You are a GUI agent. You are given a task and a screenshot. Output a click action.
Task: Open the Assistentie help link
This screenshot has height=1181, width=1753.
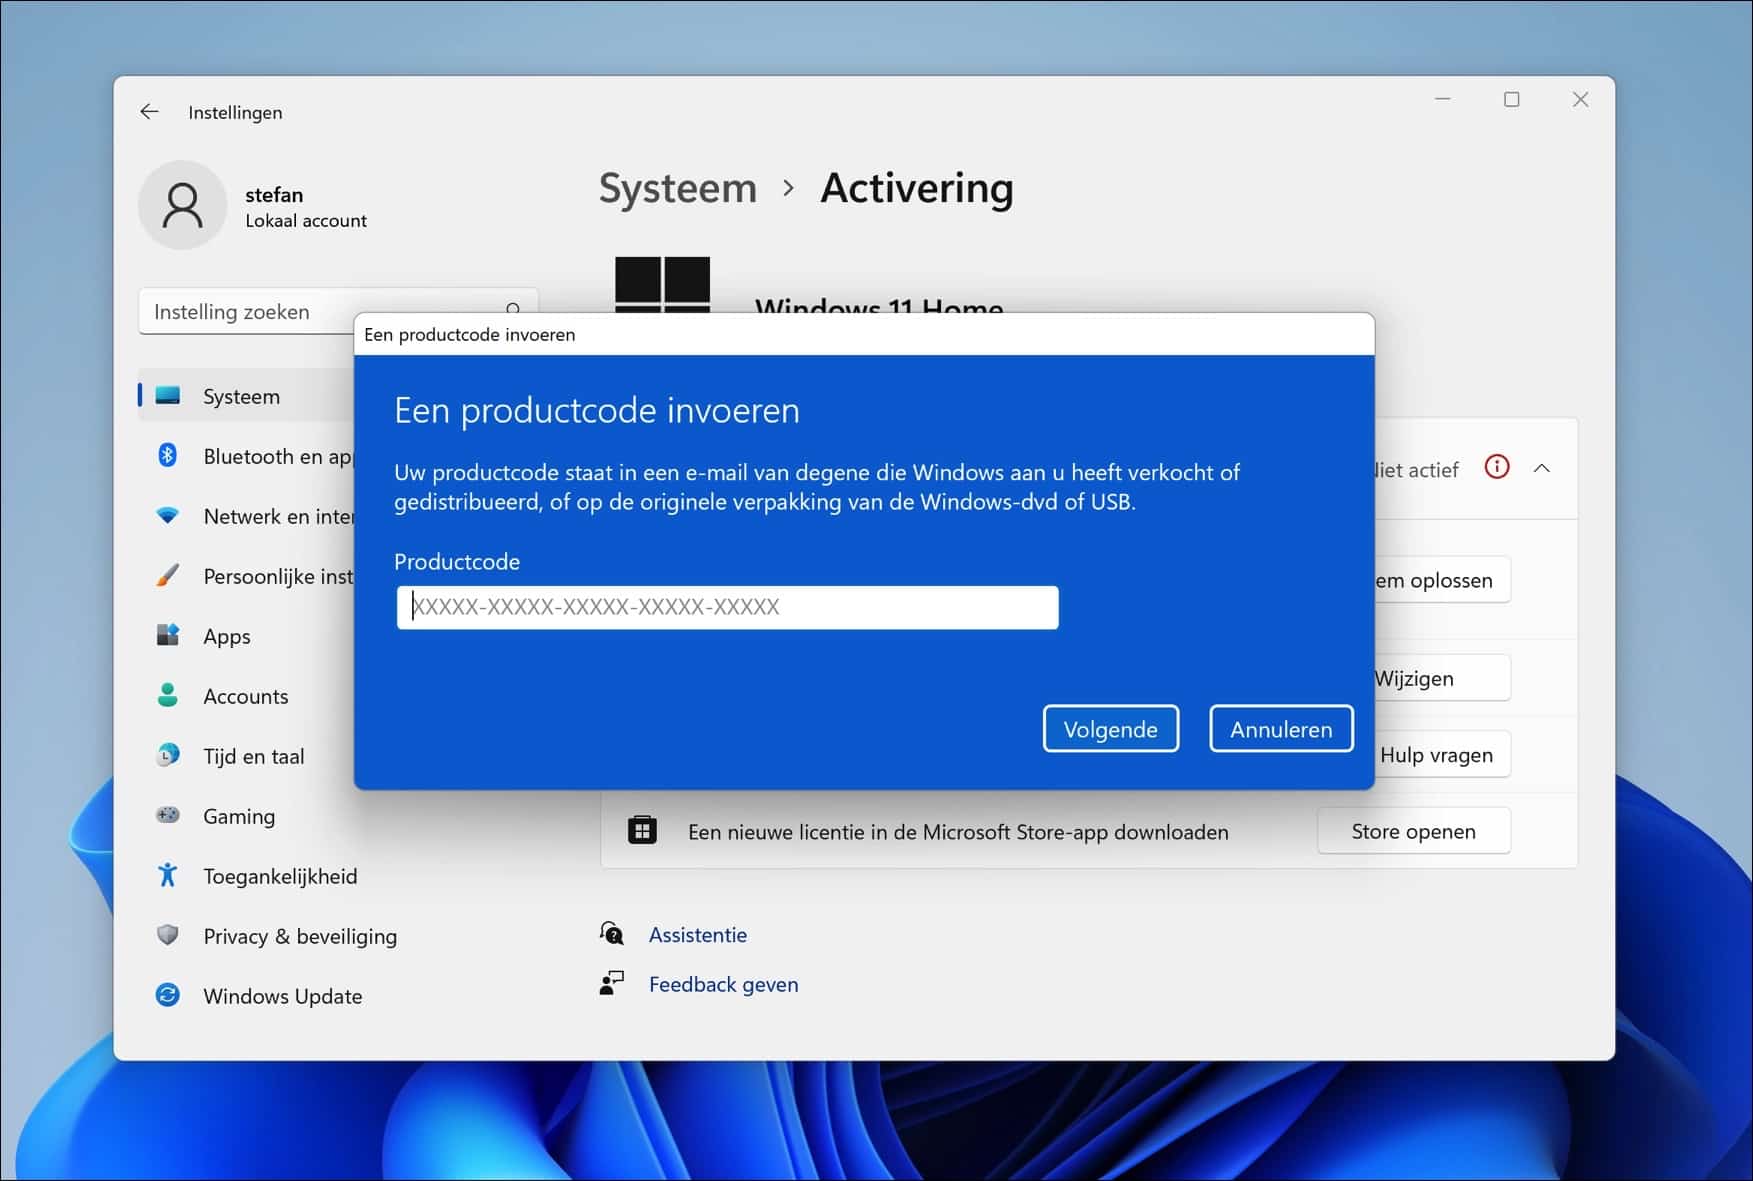click(x=697, y=934)
